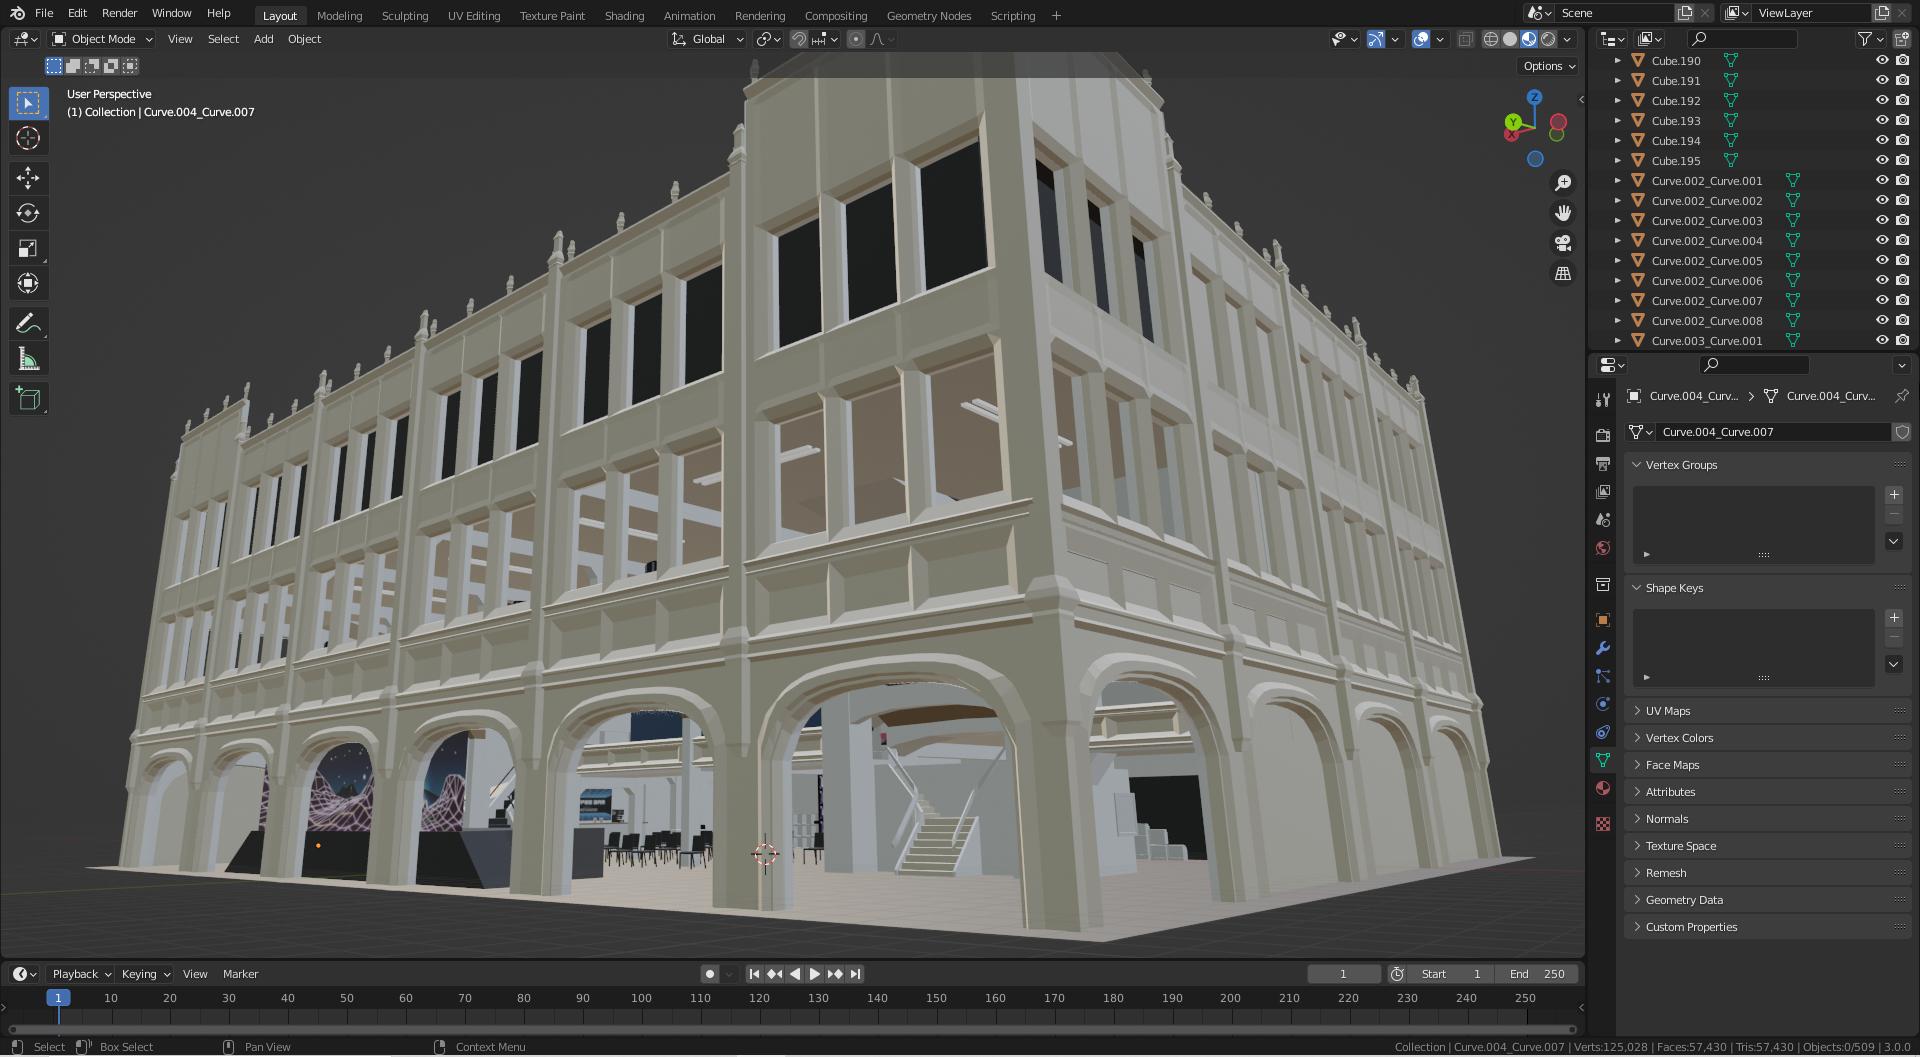1920x1057 pixels.
Task: Open Material properties tab
Action: coord(1603,788)
